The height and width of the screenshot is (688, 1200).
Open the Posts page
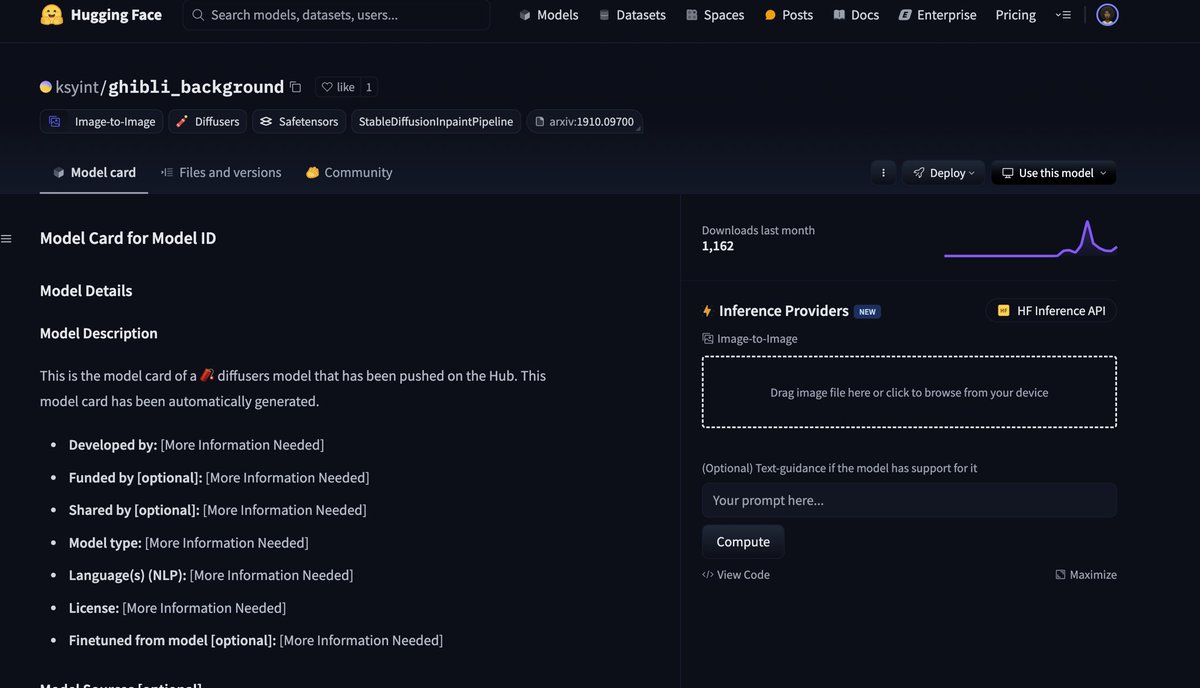pos(788,15)
